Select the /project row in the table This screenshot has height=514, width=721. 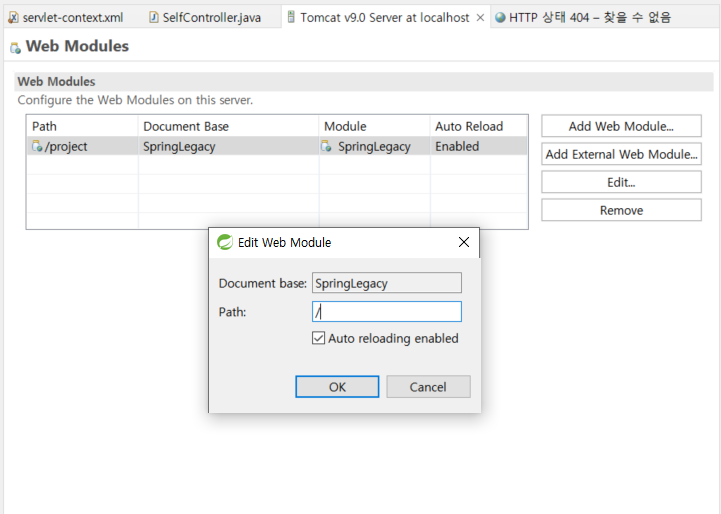coord(277,146)
